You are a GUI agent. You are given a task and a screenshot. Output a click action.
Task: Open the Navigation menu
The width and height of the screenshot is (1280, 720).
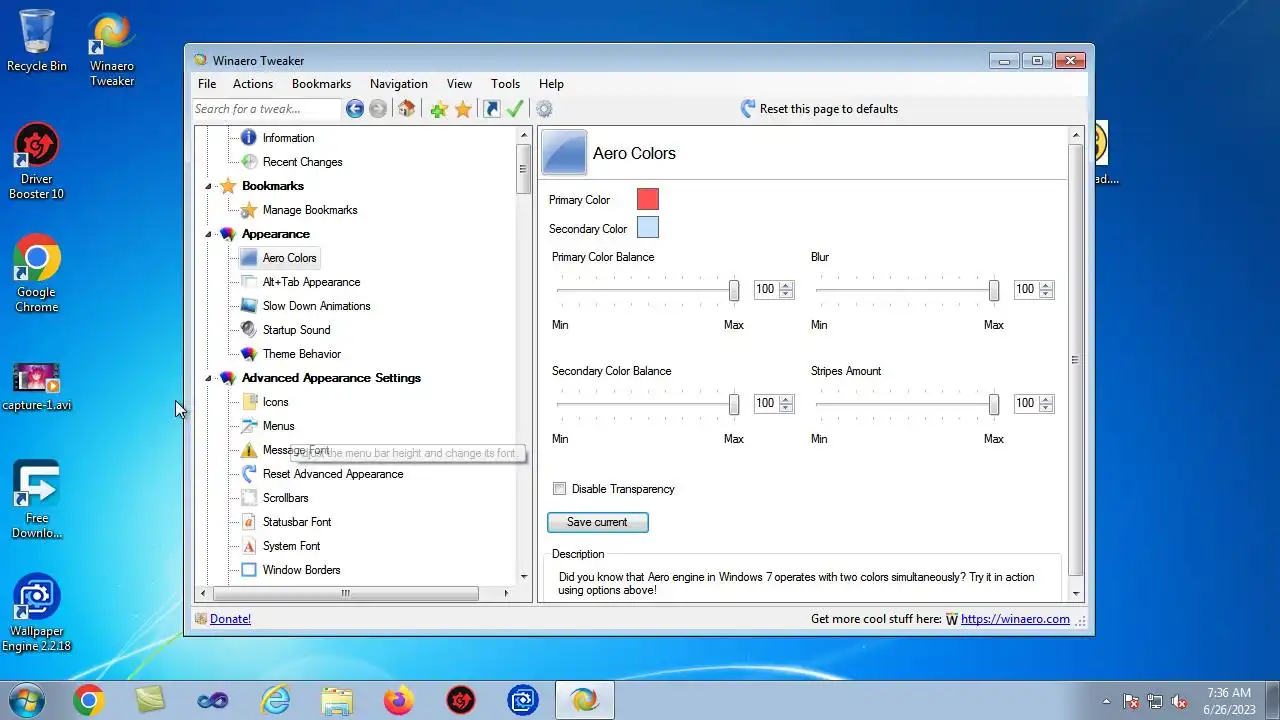pos(399,84)
